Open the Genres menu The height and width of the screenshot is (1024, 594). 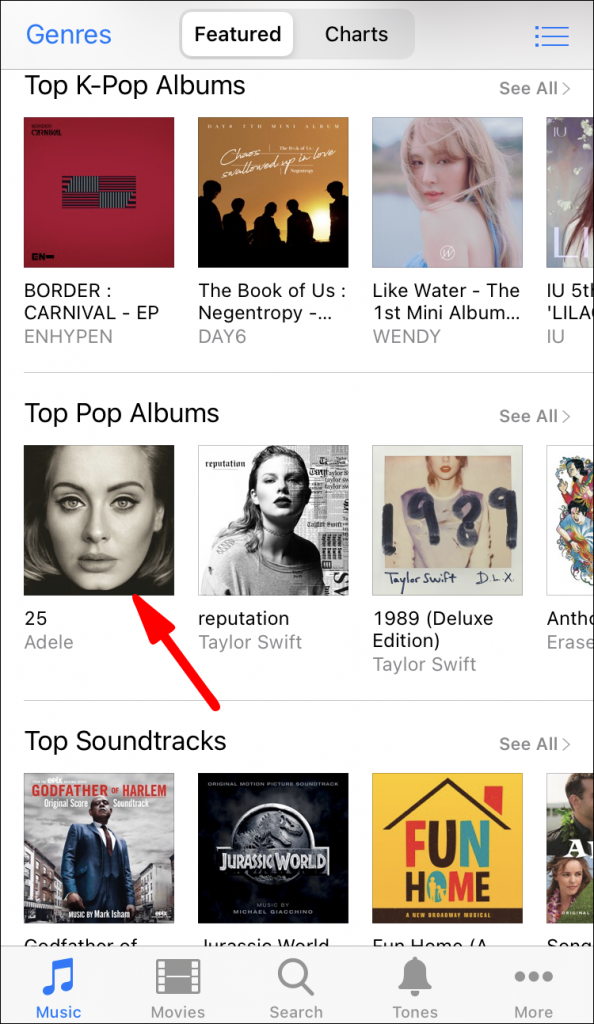point(68,34)
